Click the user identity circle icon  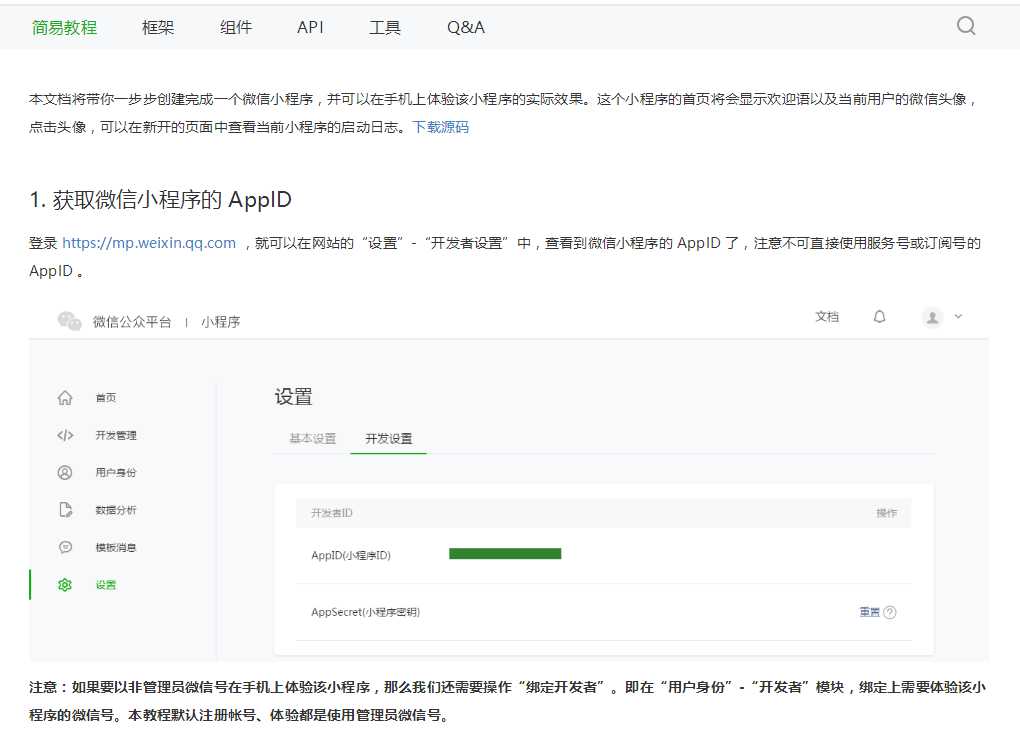(65, 472)
